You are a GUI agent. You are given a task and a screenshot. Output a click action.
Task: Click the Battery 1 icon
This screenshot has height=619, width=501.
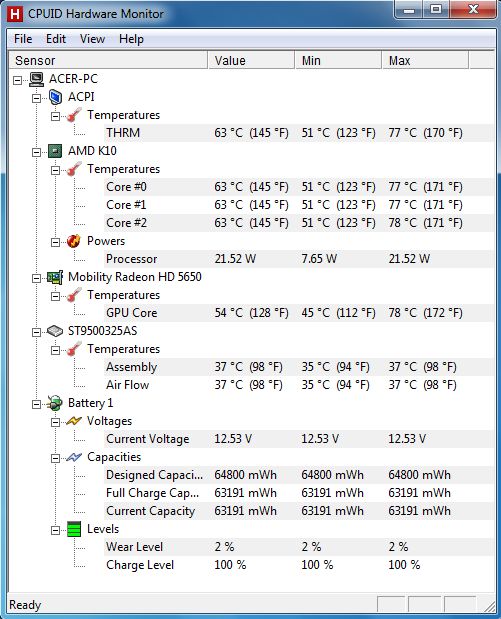point(55,403)
